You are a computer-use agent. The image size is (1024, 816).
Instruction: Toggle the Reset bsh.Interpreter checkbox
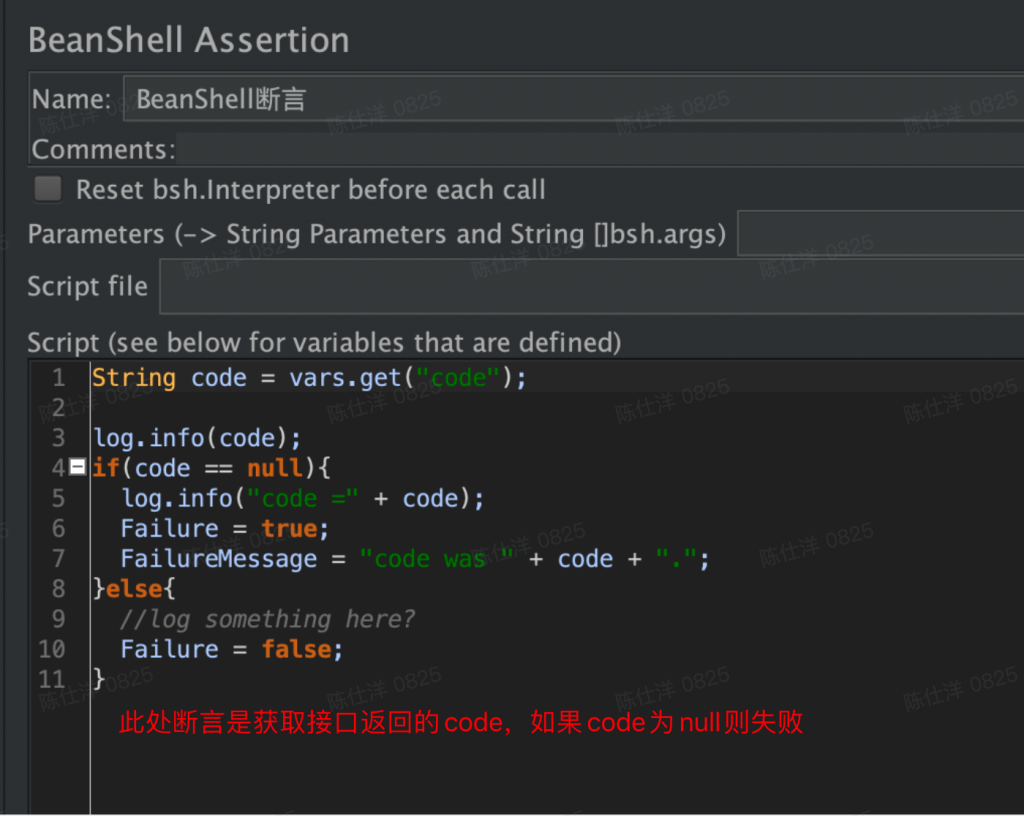click(x=47, y=189)
